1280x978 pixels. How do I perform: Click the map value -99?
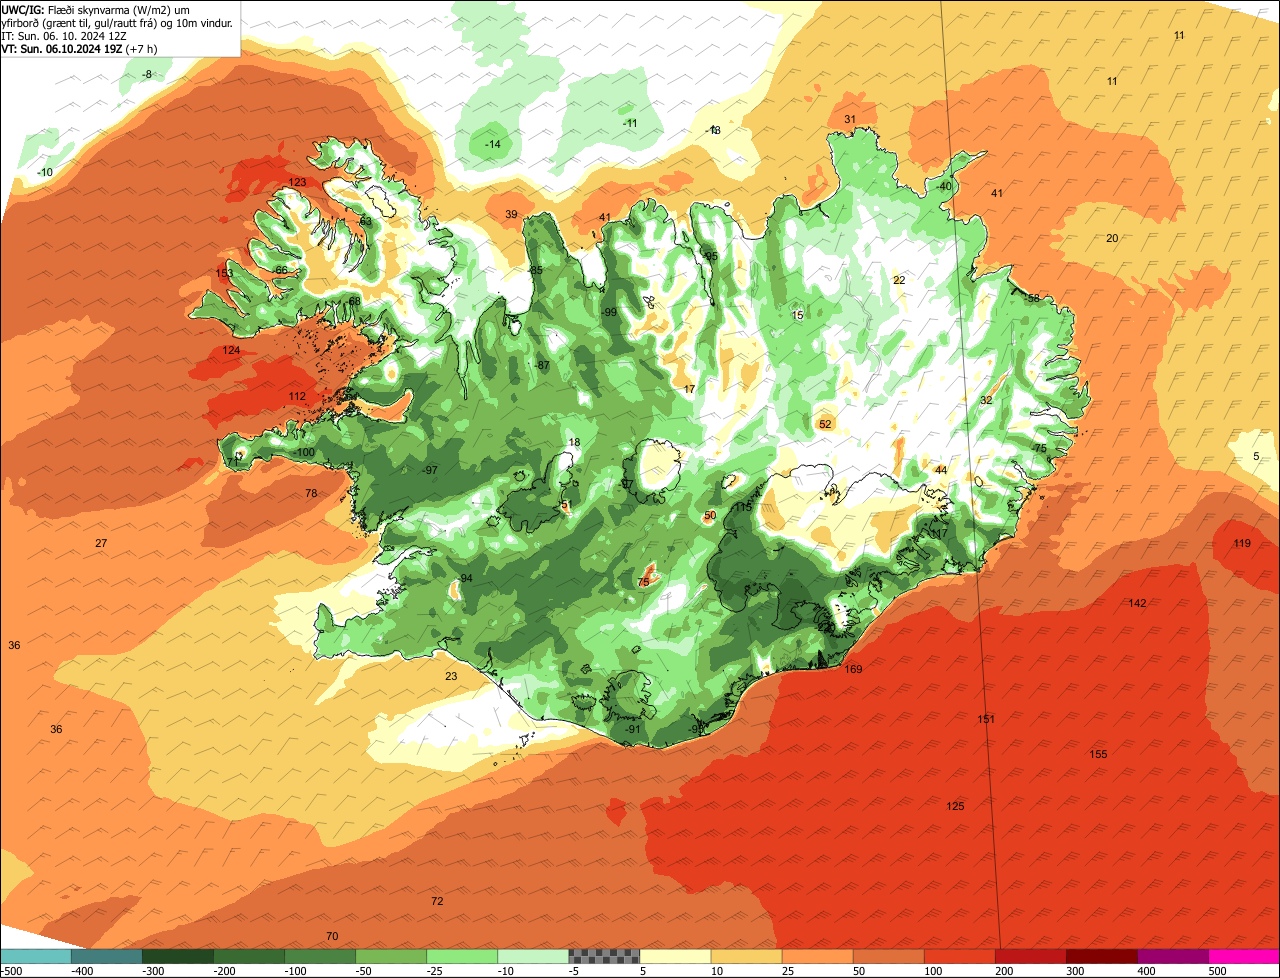[x=608, y=313]
